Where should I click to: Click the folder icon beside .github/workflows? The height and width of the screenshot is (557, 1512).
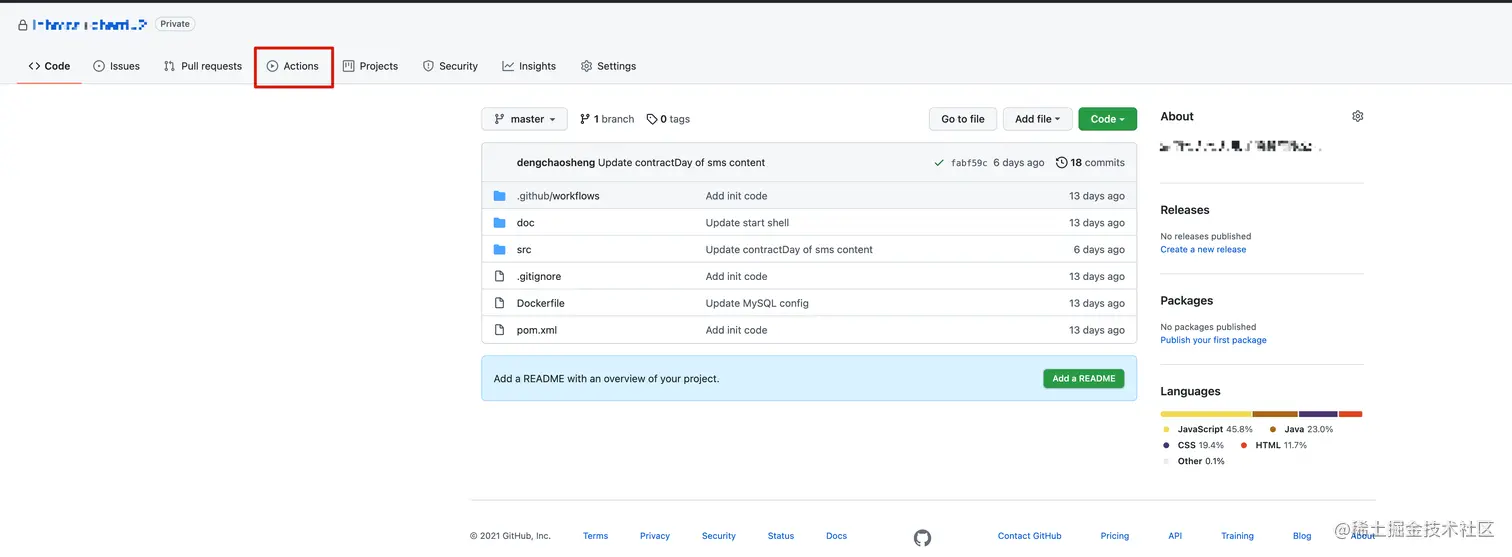point(500,196)
